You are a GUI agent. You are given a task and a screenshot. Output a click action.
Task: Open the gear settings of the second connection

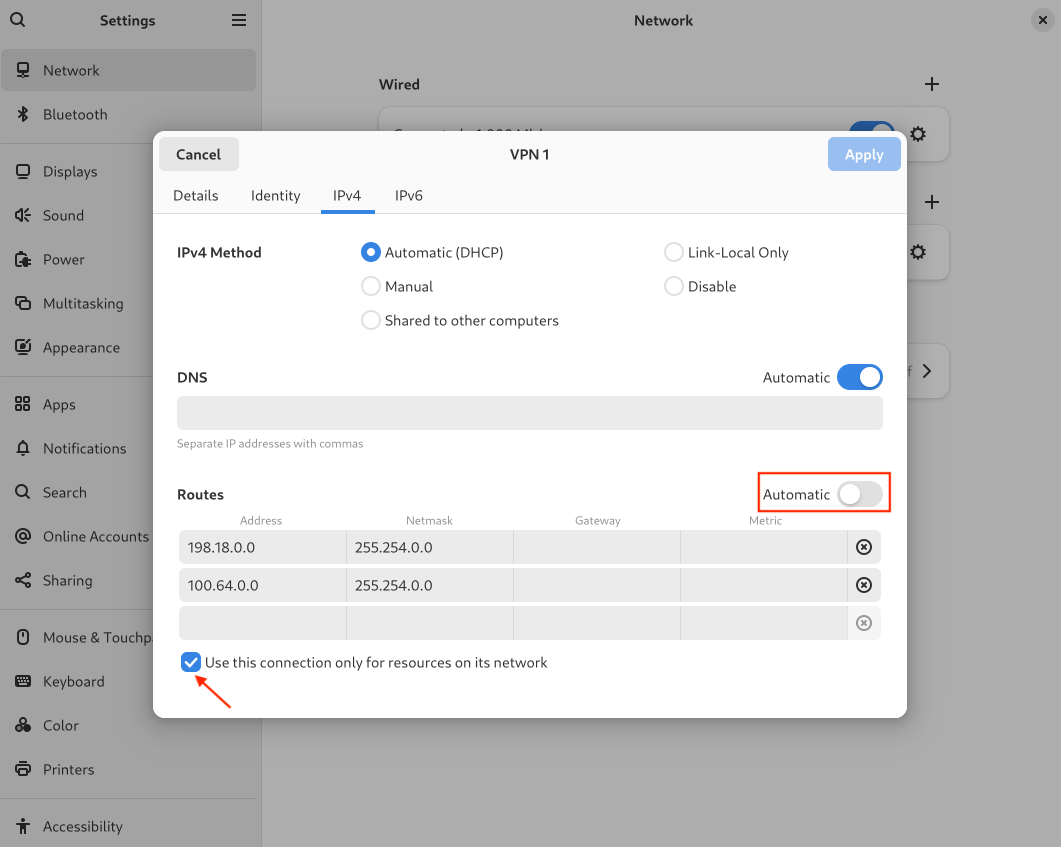918,252
